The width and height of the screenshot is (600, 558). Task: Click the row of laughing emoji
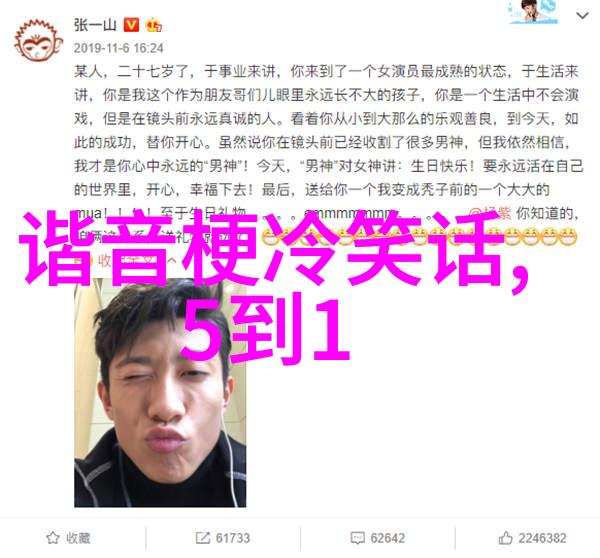point(419,236)
